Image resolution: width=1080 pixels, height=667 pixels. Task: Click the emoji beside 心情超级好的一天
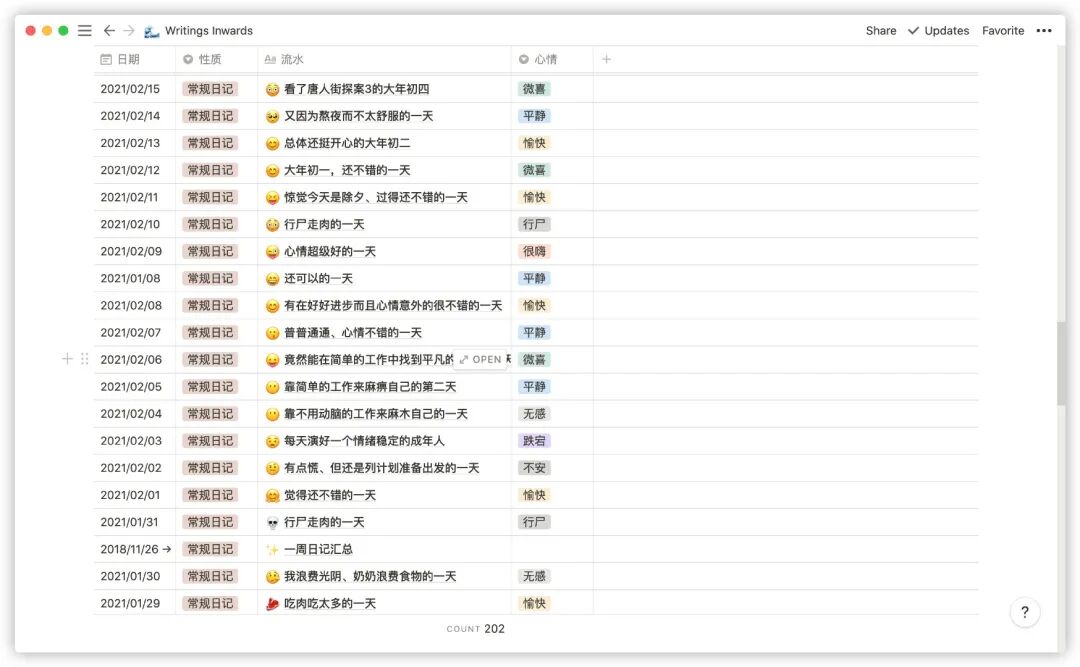tap(273, 252)
